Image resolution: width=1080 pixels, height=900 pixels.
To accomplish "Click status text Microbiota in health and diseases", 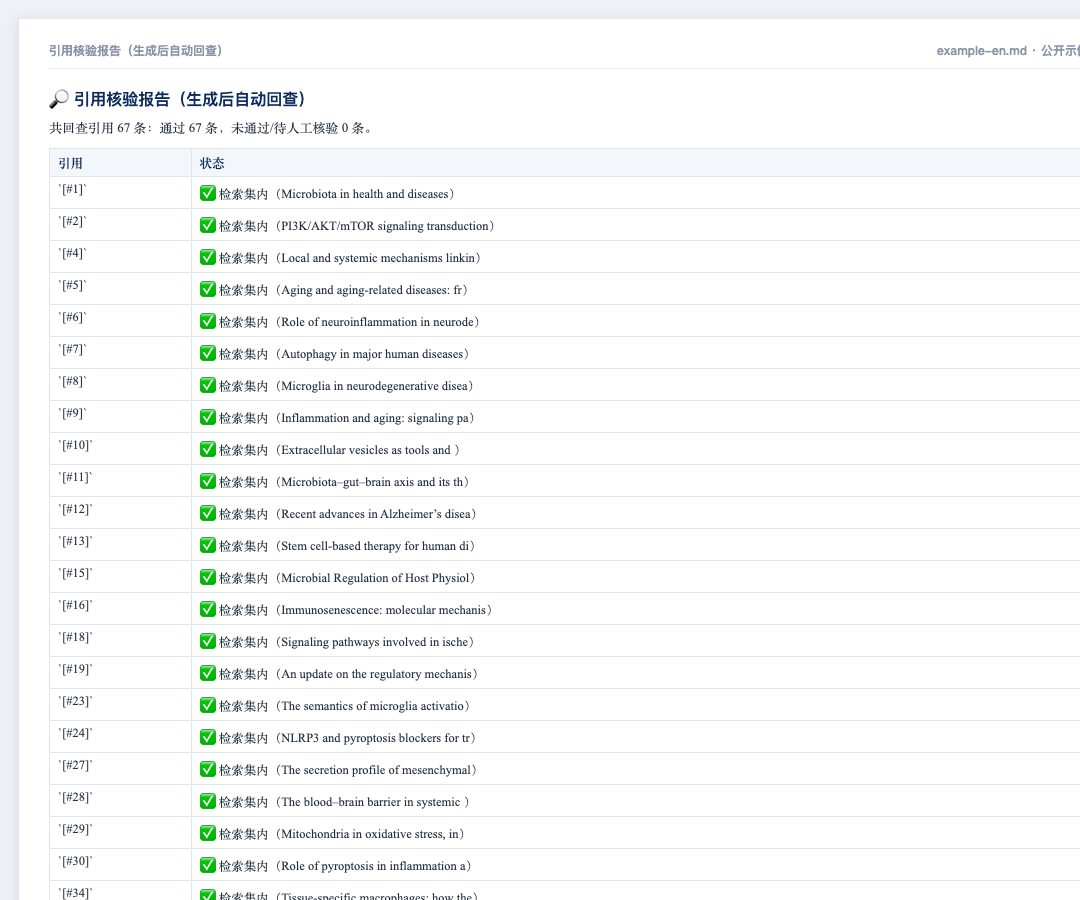I will click(364, 194).
